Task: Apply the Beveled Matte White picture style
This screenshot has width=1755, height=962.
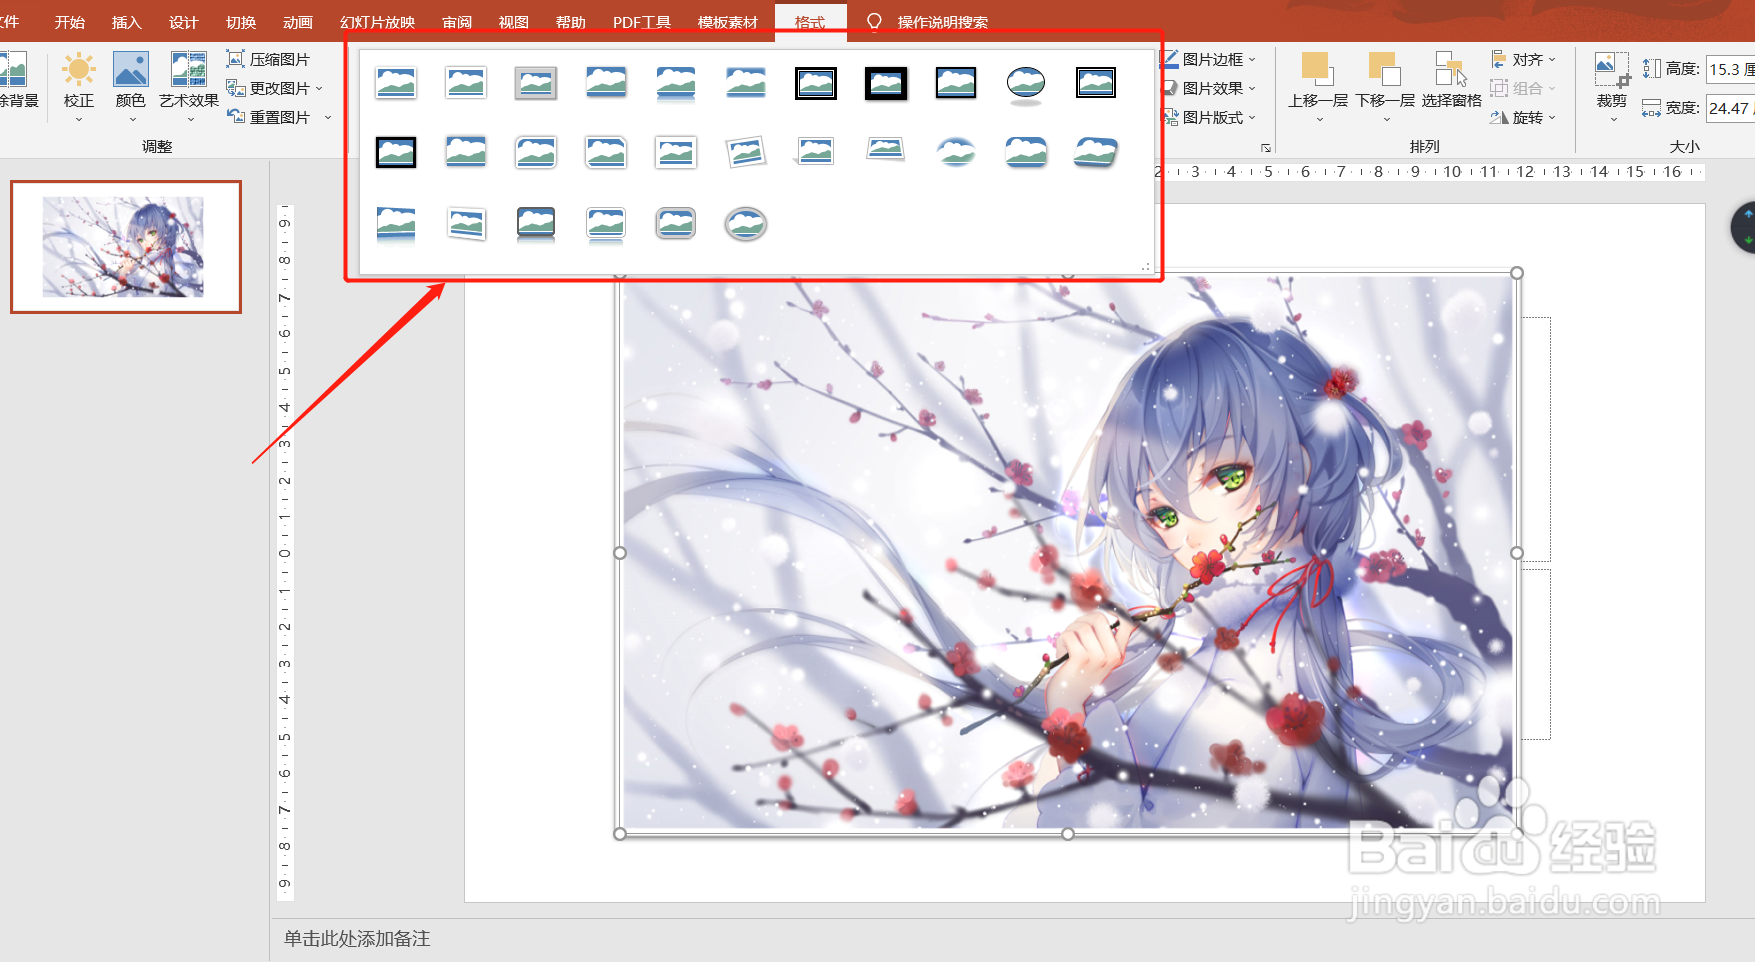Action: click(466, 83)
